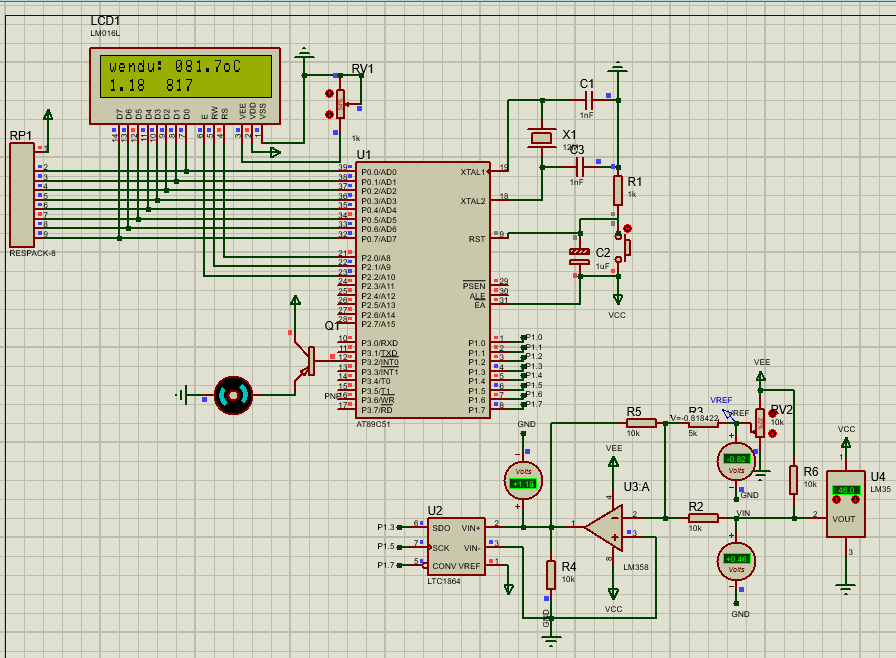Increase LM35 temperature with right red button
Screen dimensions: 896x658
pyautogui.click(x=855, y=500)
